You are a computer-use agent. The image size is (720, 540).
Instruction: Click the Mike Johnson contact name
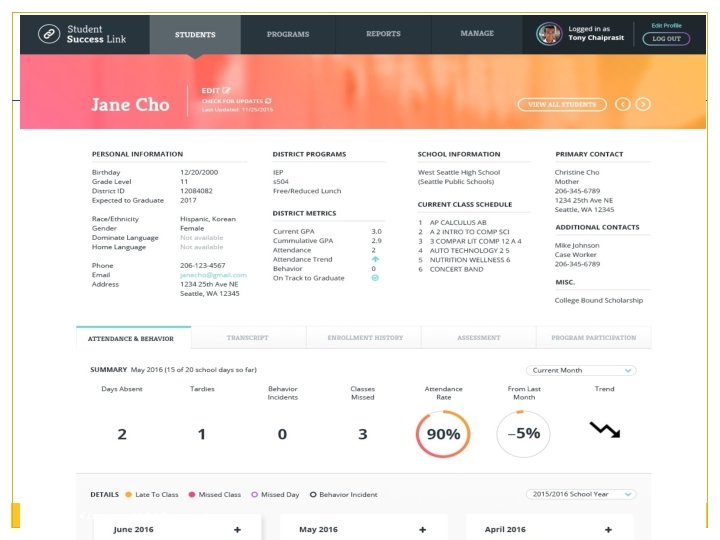[577, 245]
